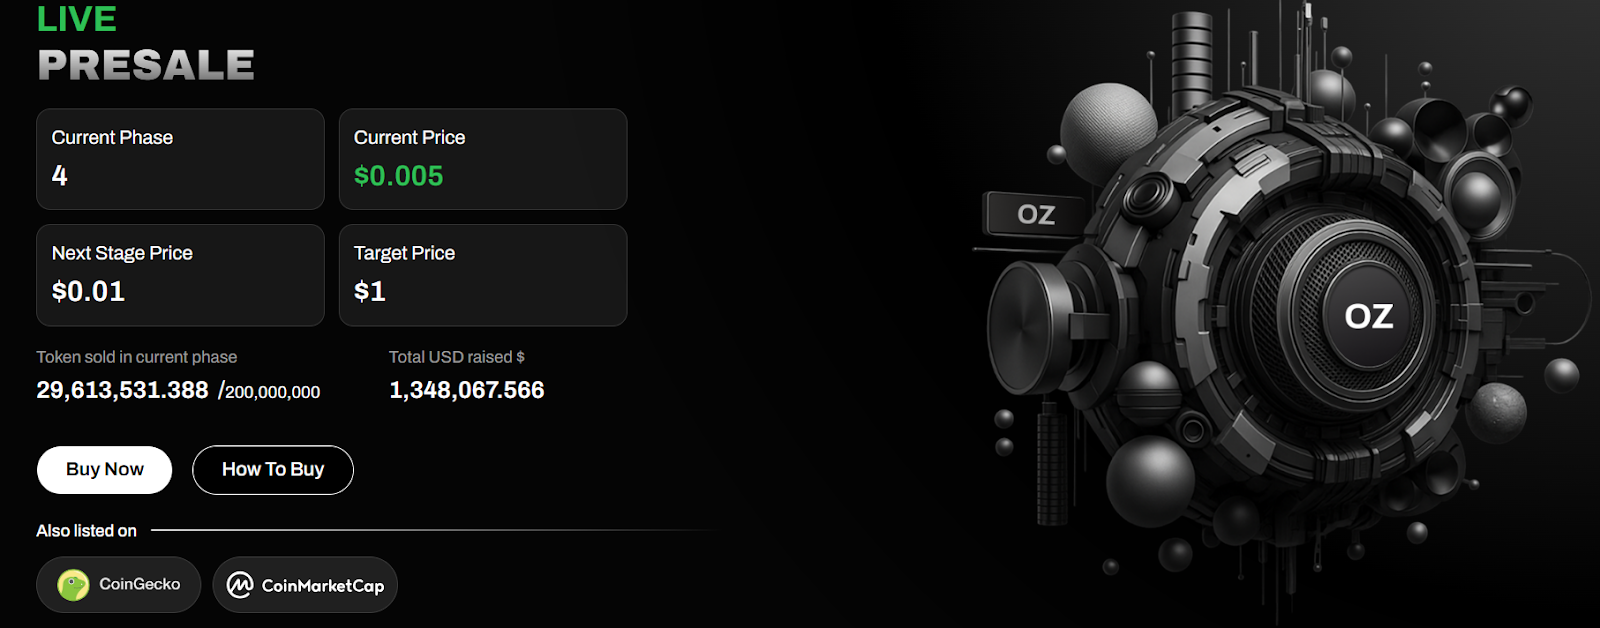Click the $0.01 next stage value
The width and height of the screenshot is (1600, 628).
tap(88, 292)
